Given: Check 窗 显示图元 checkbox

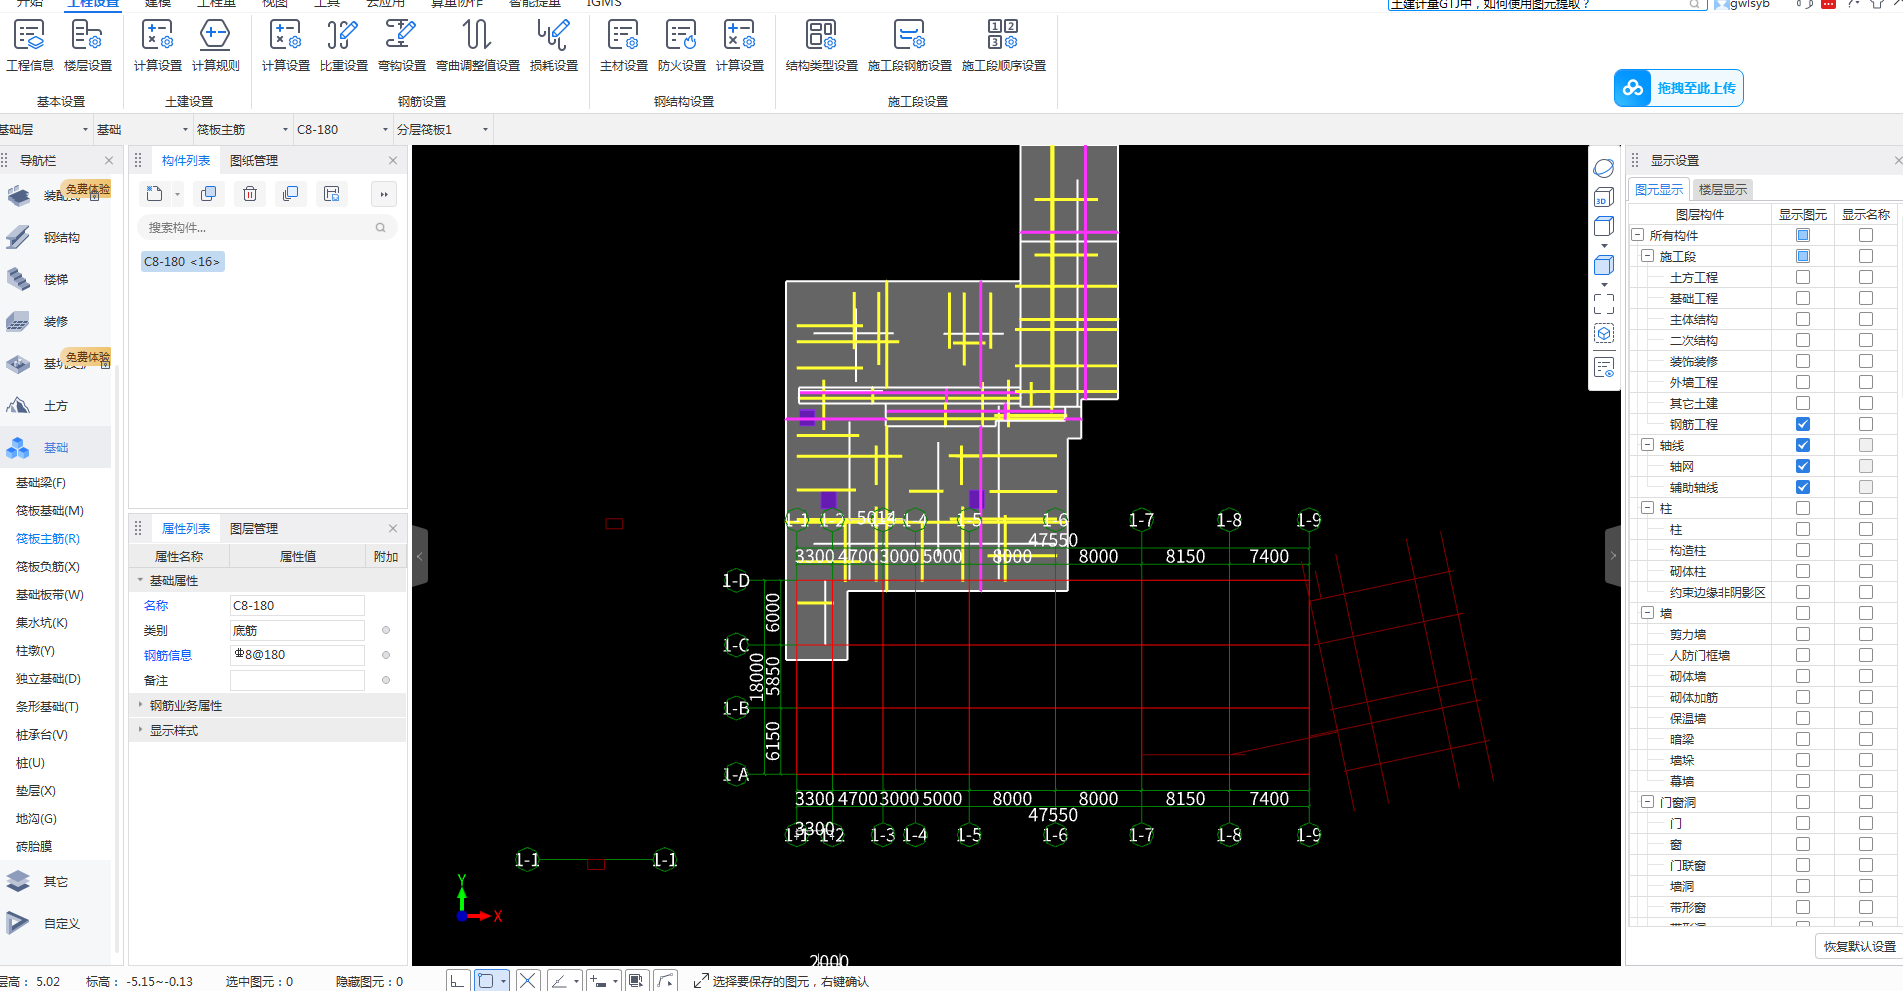Looking at the screenshot, I should pyautogui.click(x=1802, y=844).
